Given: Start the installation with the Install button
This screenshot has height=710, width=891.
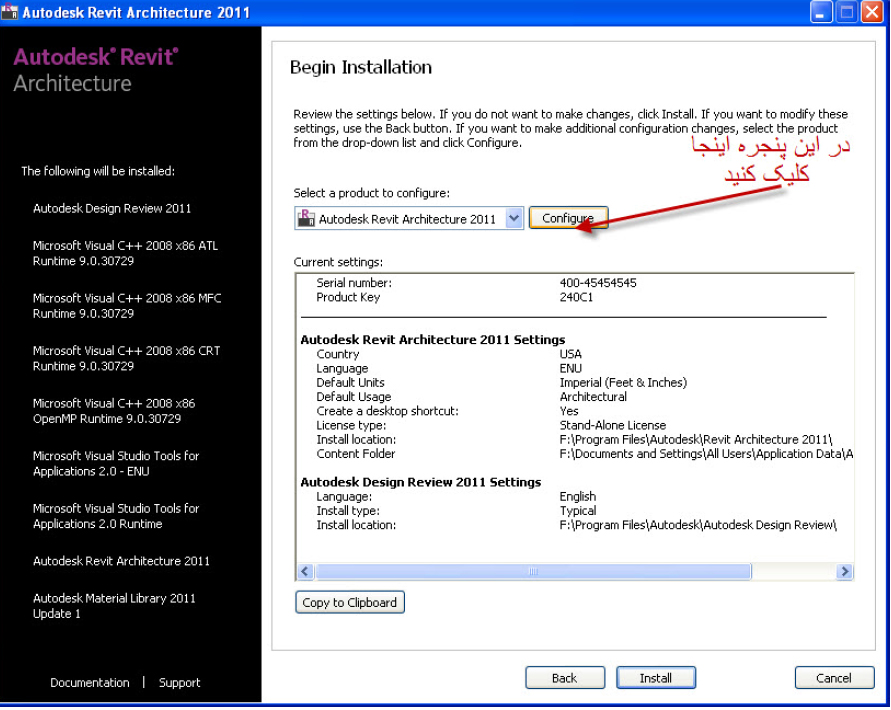Looking at the screenshot, I should [656, 678].
